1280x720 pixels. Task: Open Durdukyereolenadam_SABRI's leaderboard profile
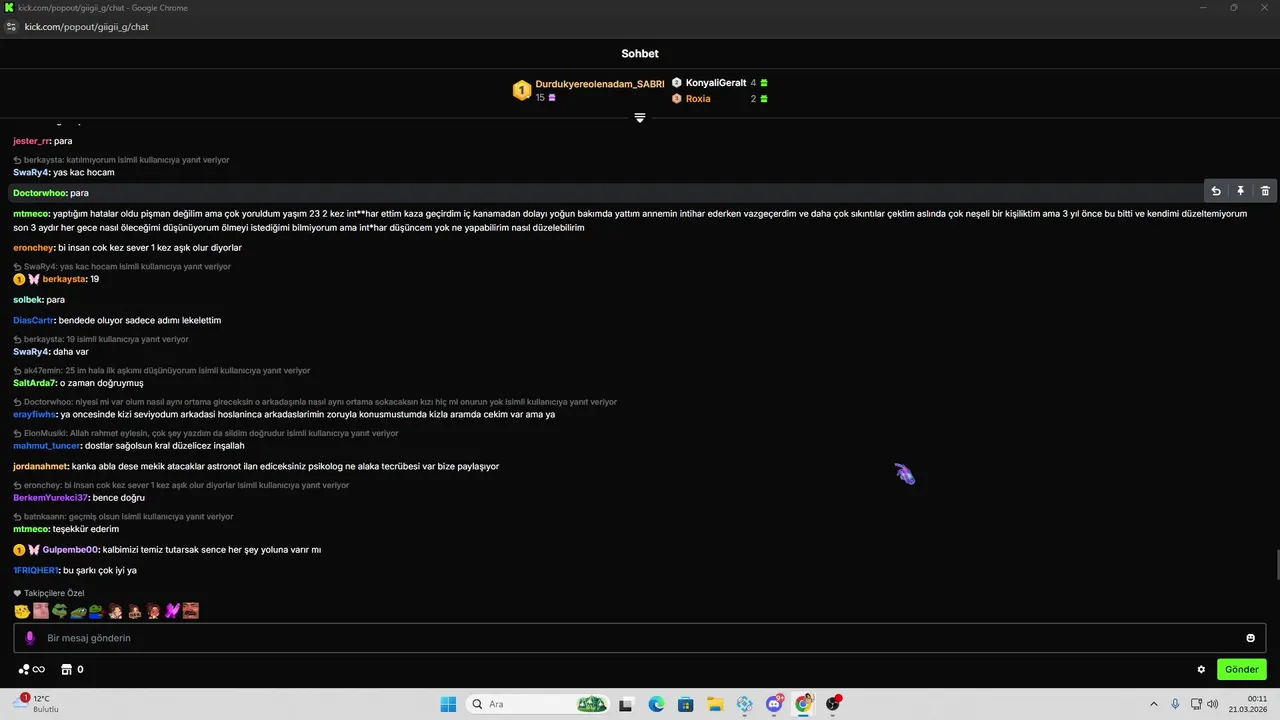[600, 84]
